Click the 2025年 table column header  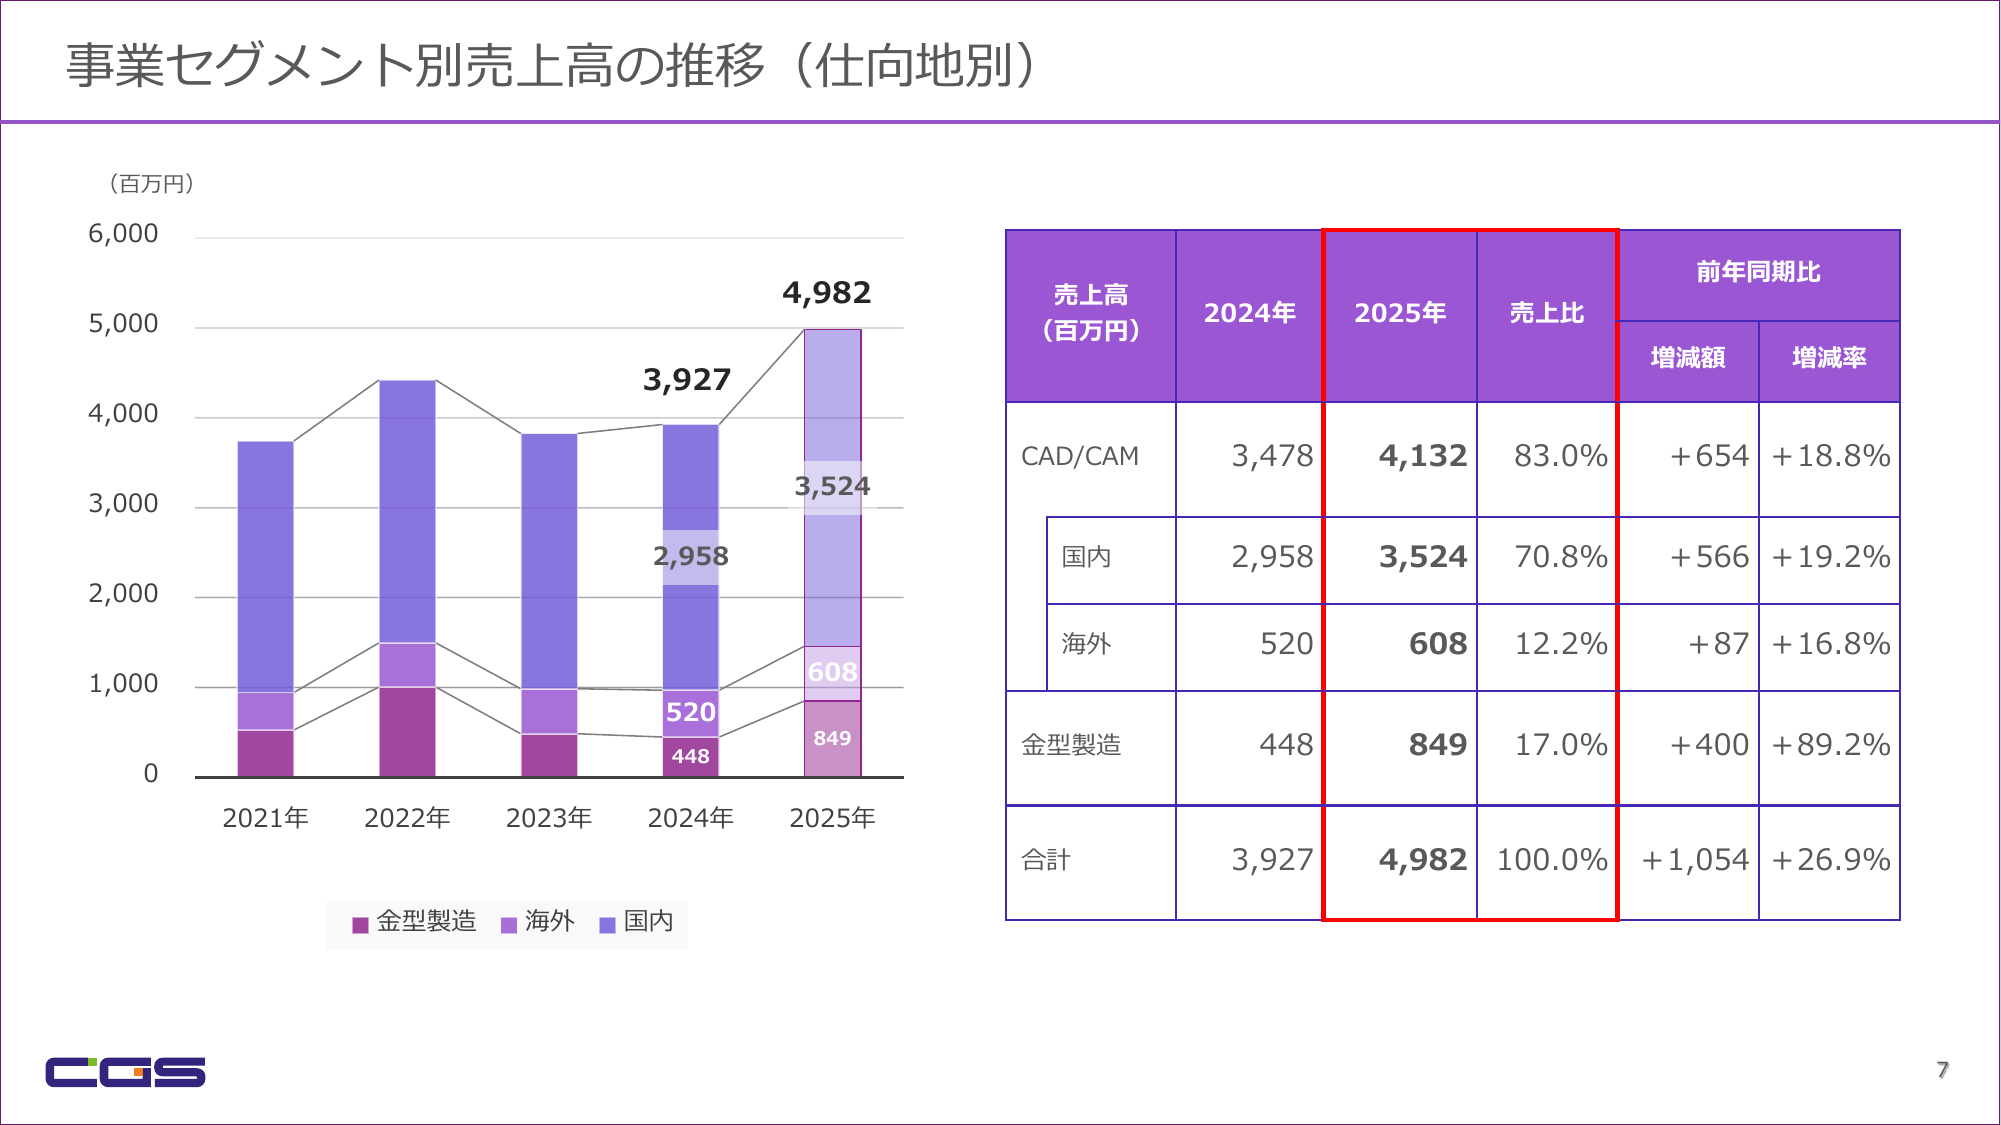coord(1399,314)
